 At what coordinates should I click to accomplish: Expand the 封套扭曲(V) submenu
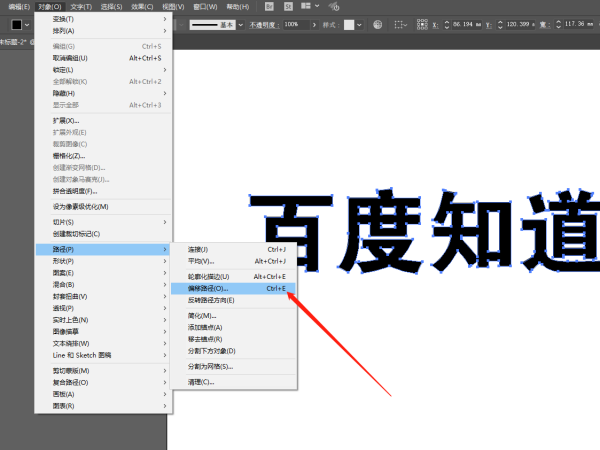click(103, 297)
